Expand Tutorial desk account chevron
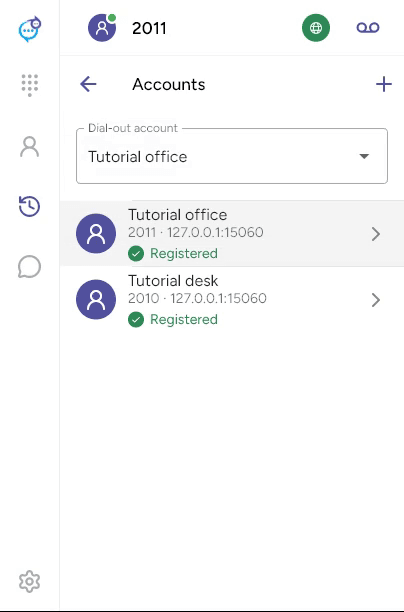 coord(376,300)
